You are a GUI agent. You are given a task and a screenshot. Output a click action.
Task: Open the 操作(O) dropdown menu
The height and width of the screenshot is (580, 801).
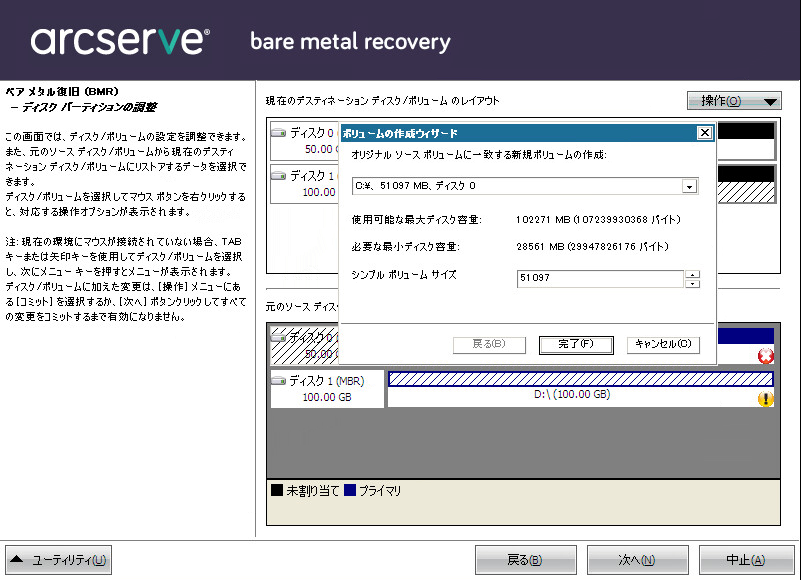(x=734, y=101)
